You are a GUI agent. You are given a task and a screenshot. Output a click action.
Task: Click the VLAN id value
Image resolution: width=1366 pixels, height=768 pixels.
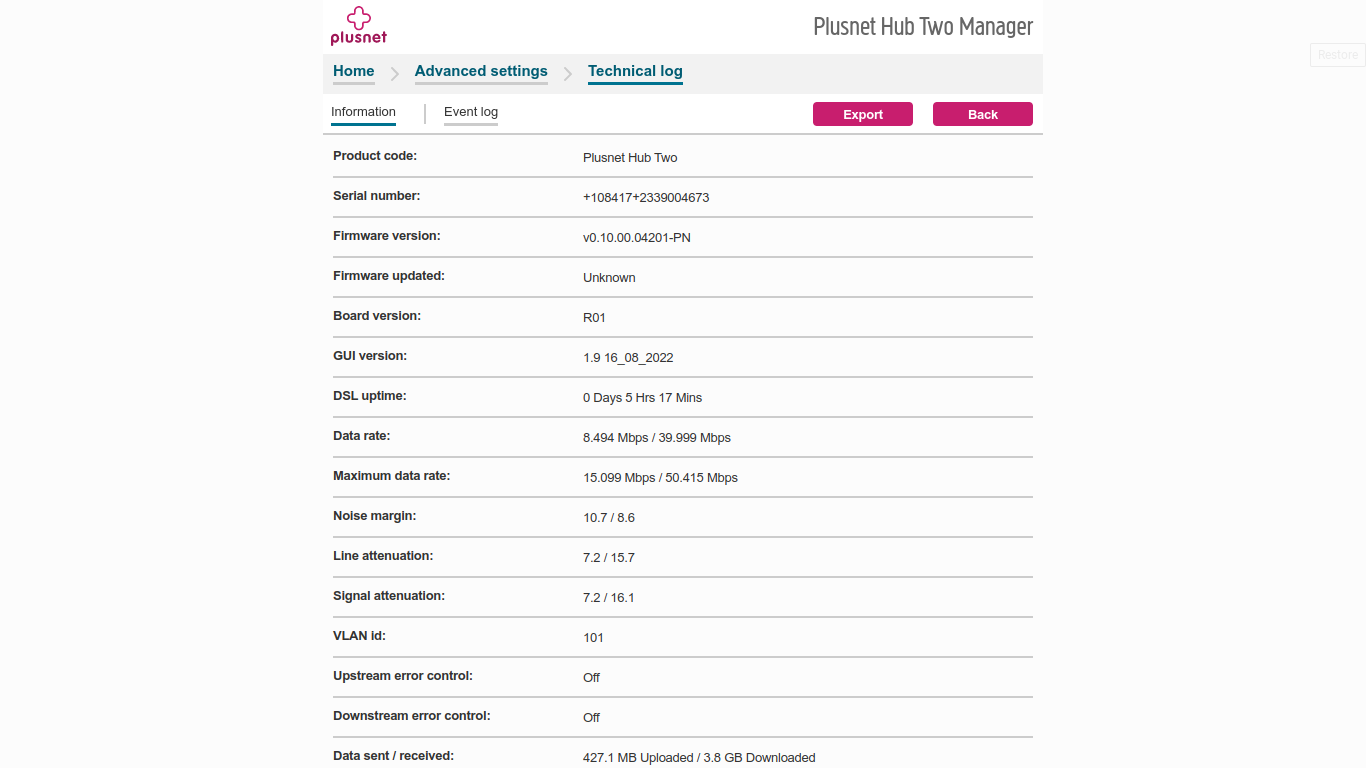592,637
